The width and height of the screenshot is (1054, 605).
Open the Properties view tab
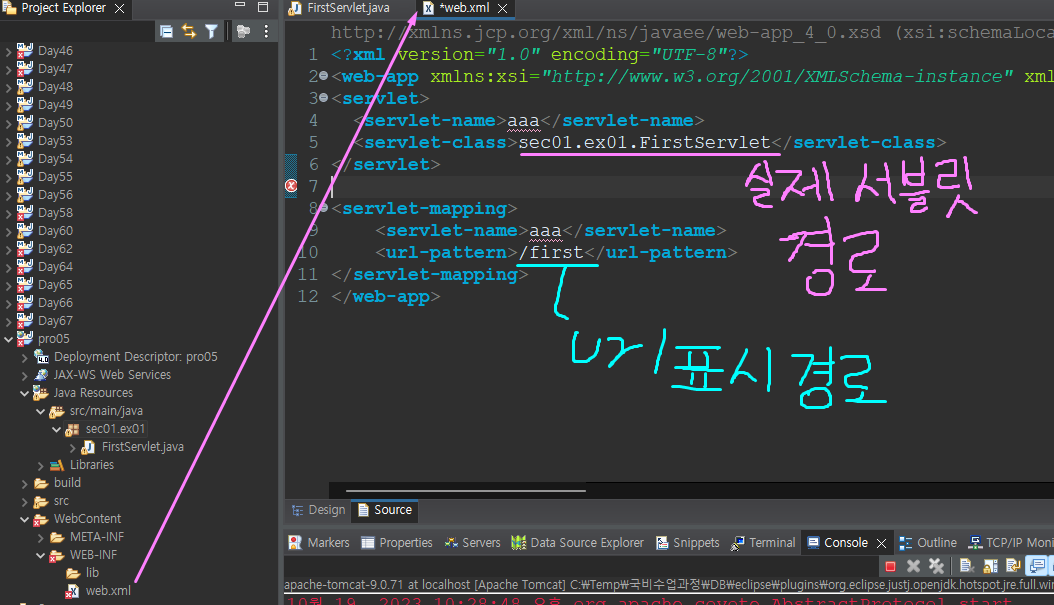(397, 542)
